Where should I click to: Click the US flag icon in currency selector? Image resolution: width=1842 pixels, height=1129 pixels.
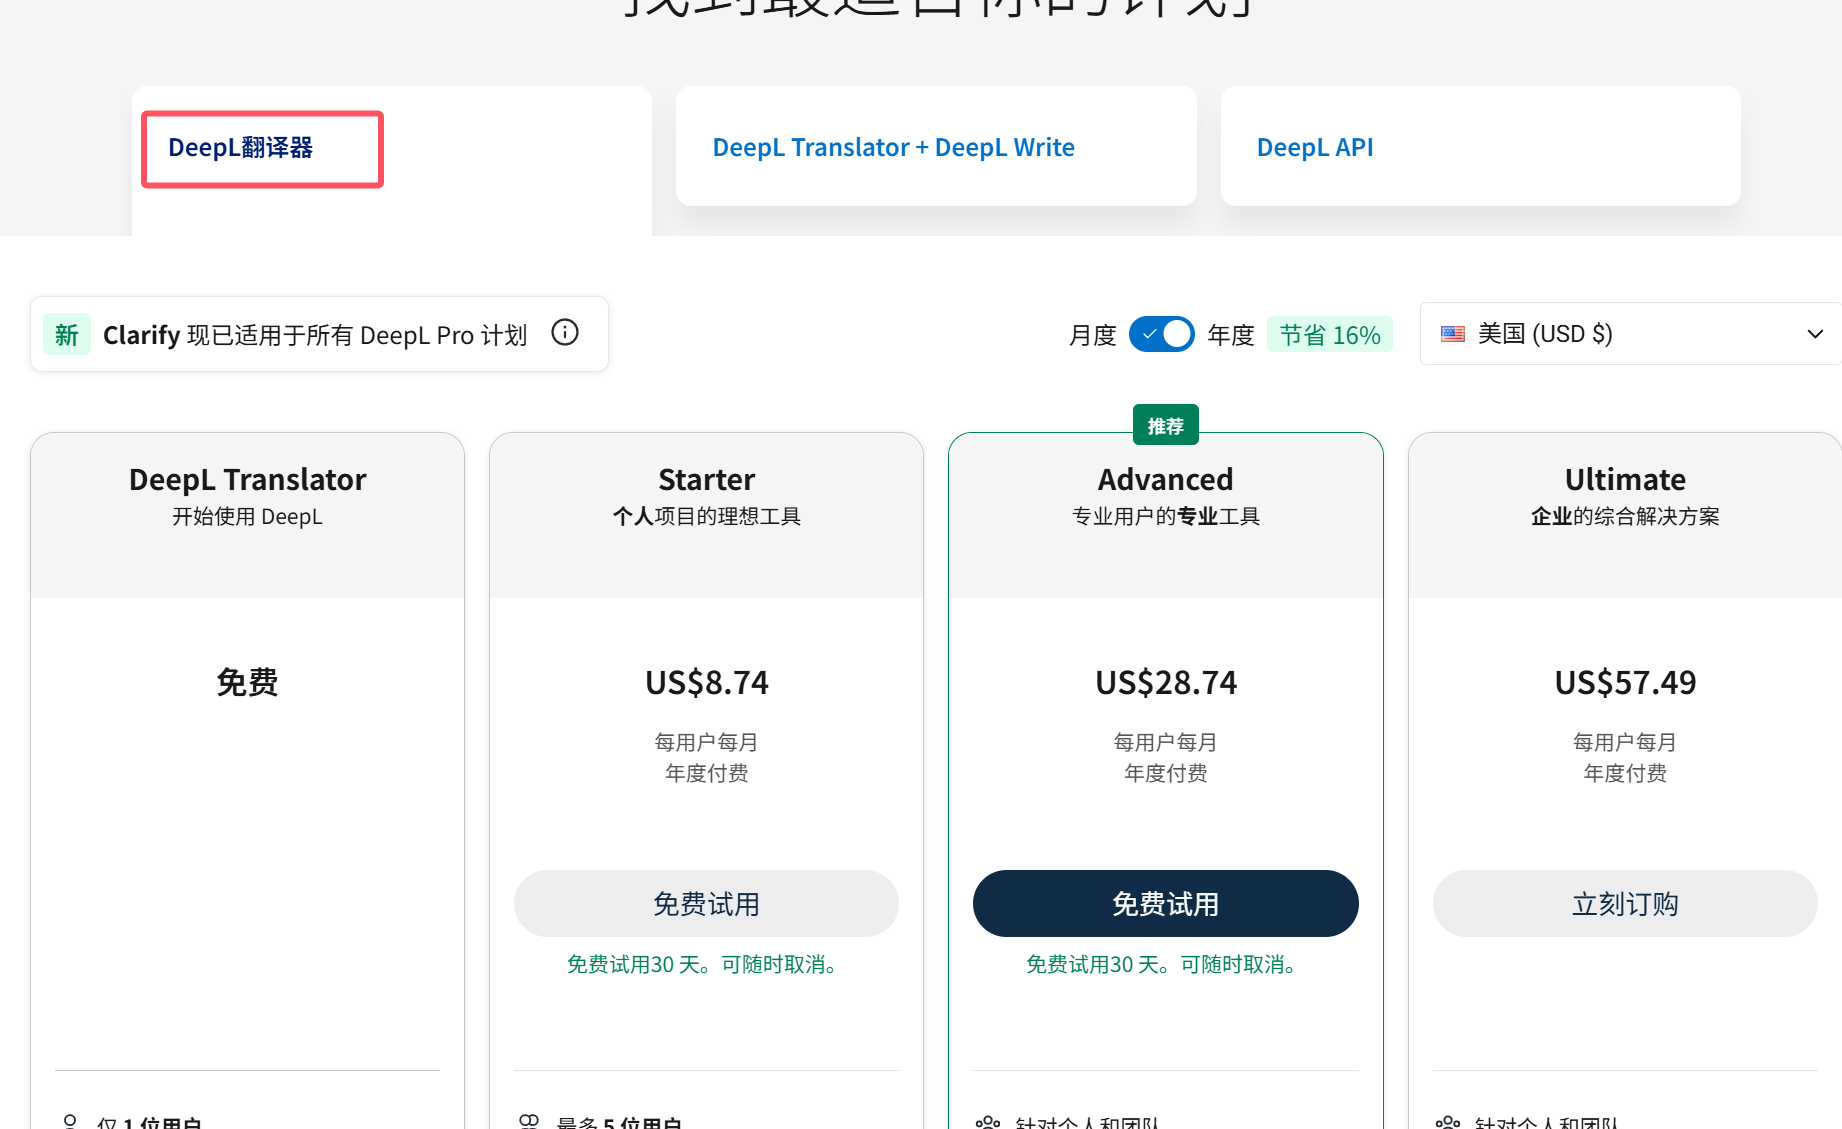click(1452, 333)
